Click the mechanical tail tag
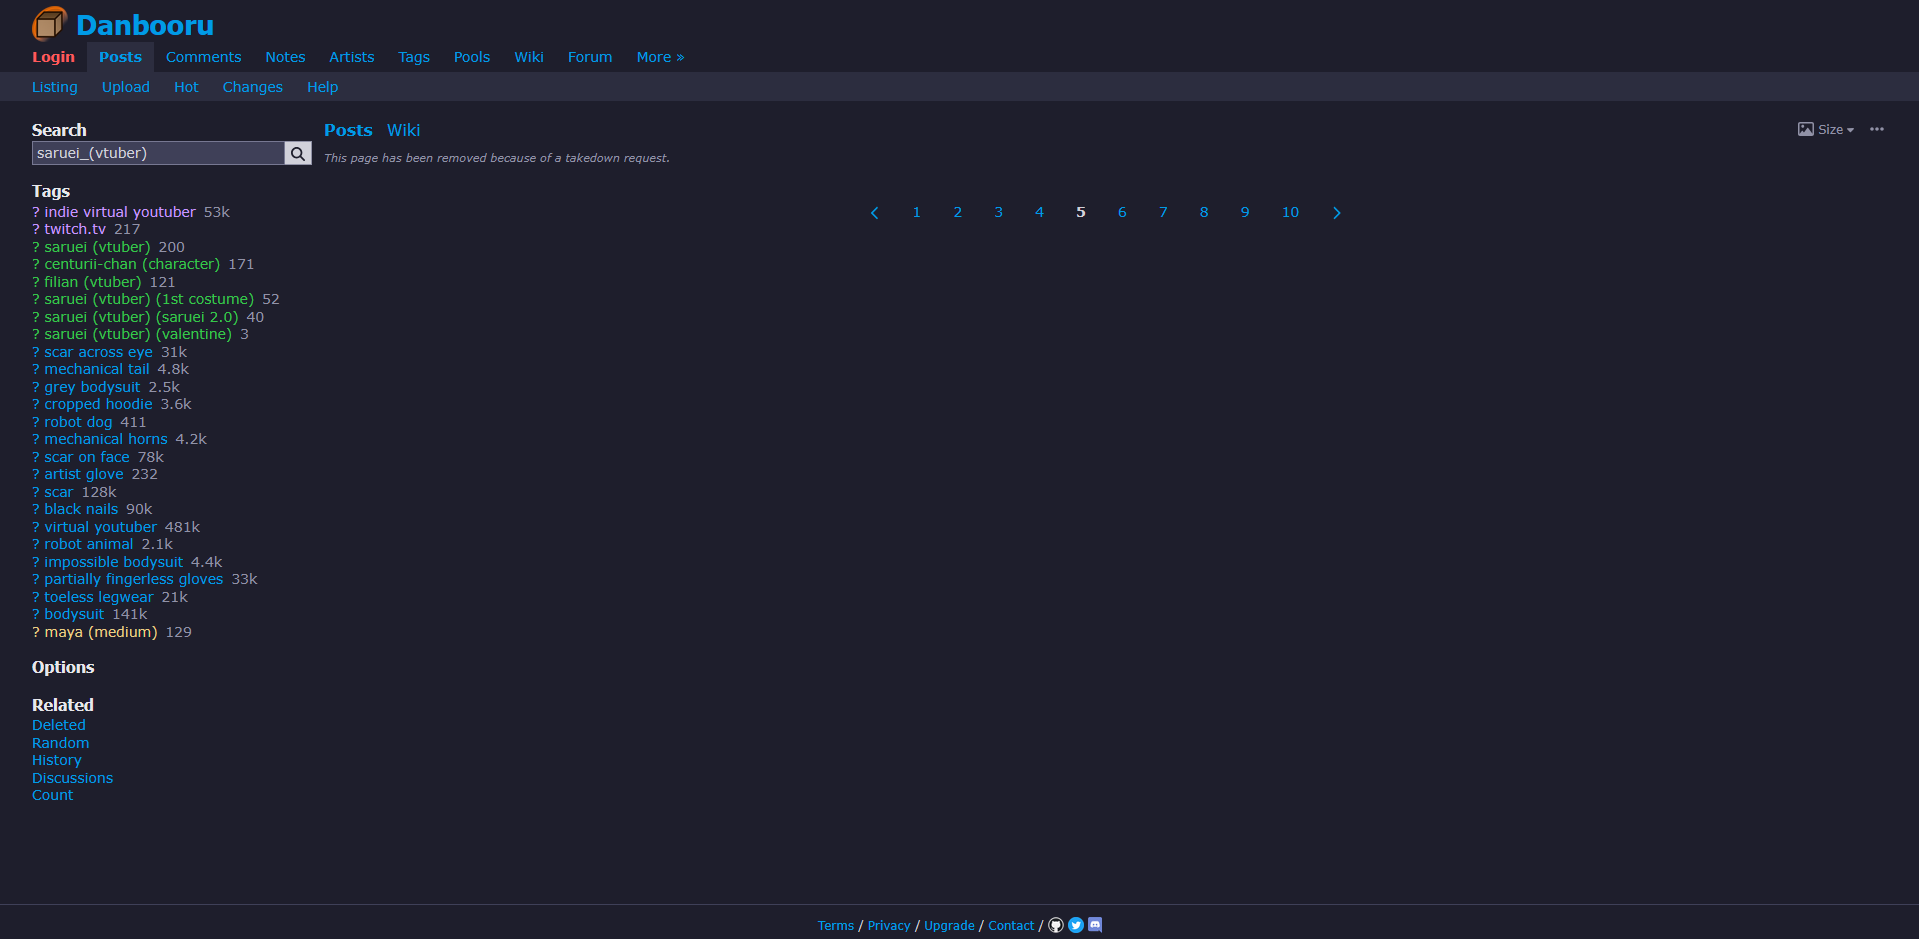The width and height of the screenshot is (1919, 939). coord(96,369)
